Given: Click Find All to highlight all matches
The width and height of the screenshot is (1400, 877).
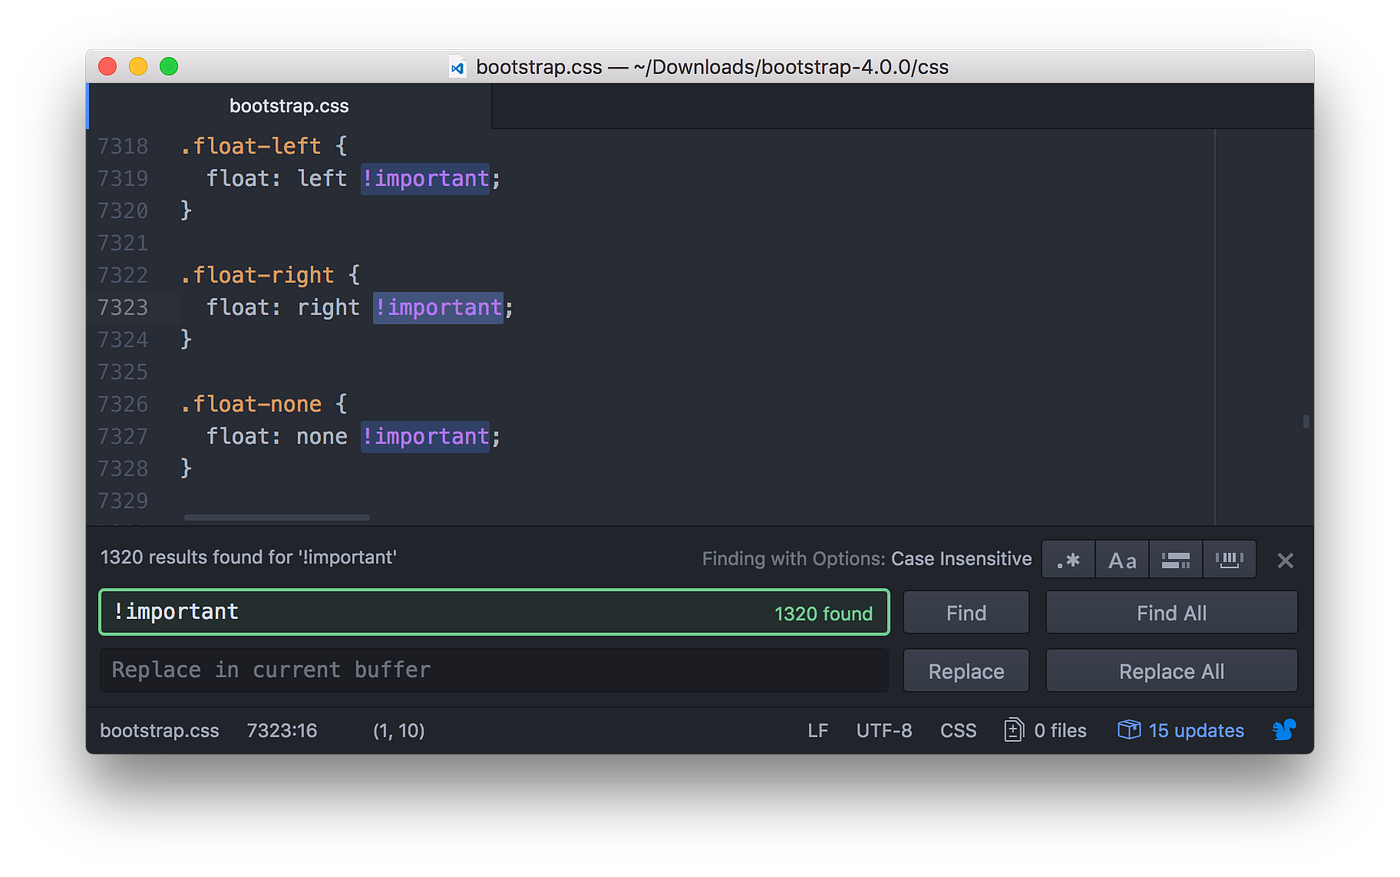Looking at the screenshot, I should (1171, 612).
